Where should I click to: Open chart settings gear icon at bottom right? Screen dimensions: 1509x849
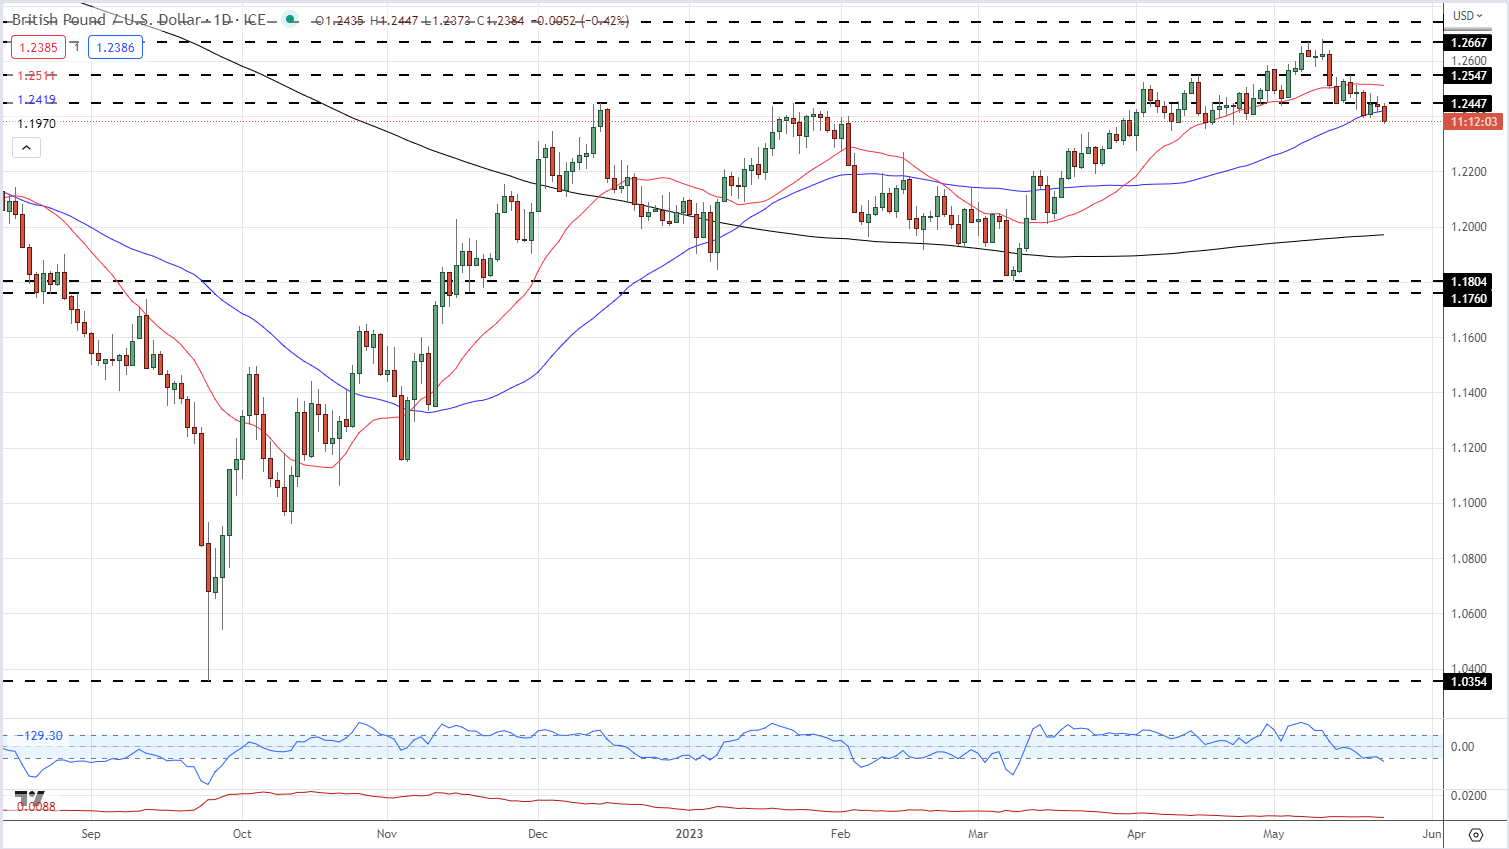[1476, 834]
